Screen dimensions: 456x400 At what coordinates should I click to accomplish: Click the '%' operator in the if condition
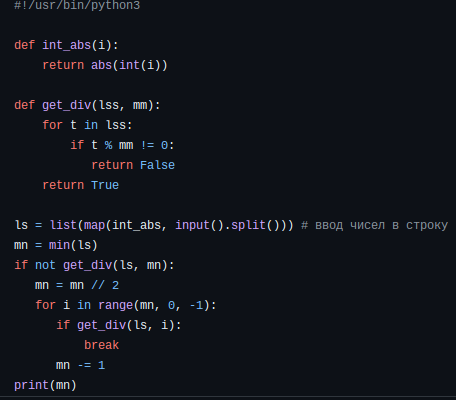(x=108, y=145)
